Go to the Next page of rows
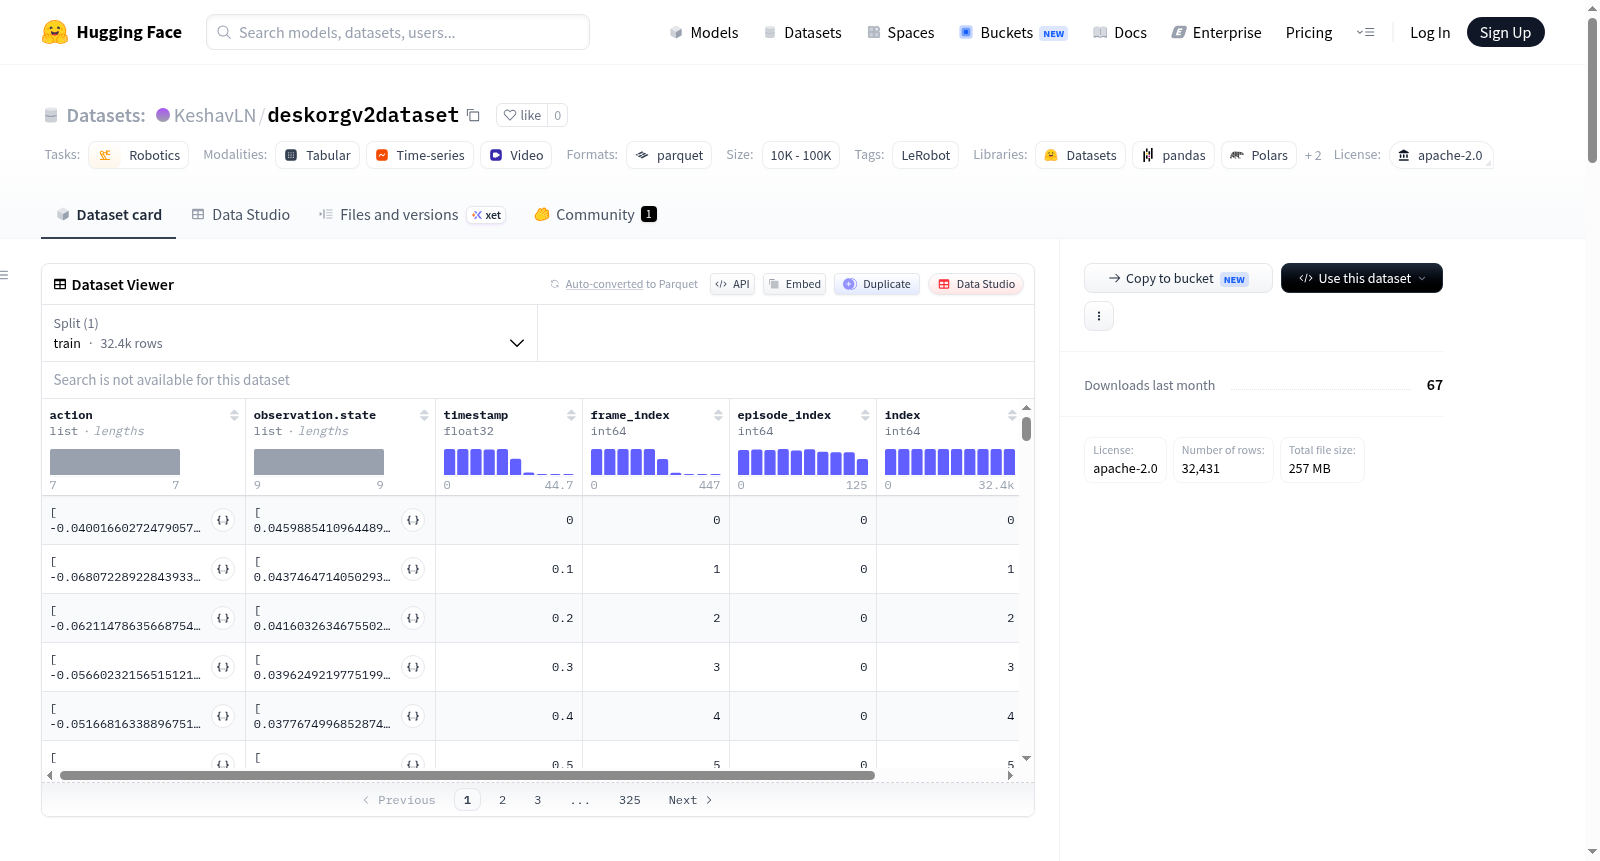The image size is (1600, 861). click(690, 800)
